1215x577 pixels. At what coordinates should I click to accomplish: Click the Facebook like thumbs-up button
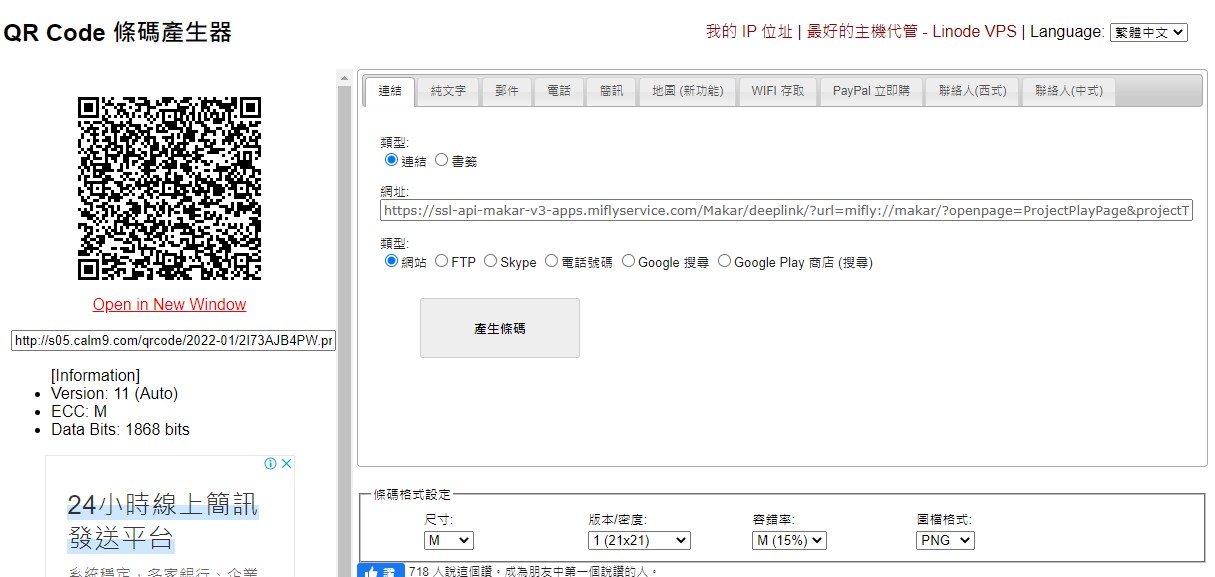[x=381, y=571]
